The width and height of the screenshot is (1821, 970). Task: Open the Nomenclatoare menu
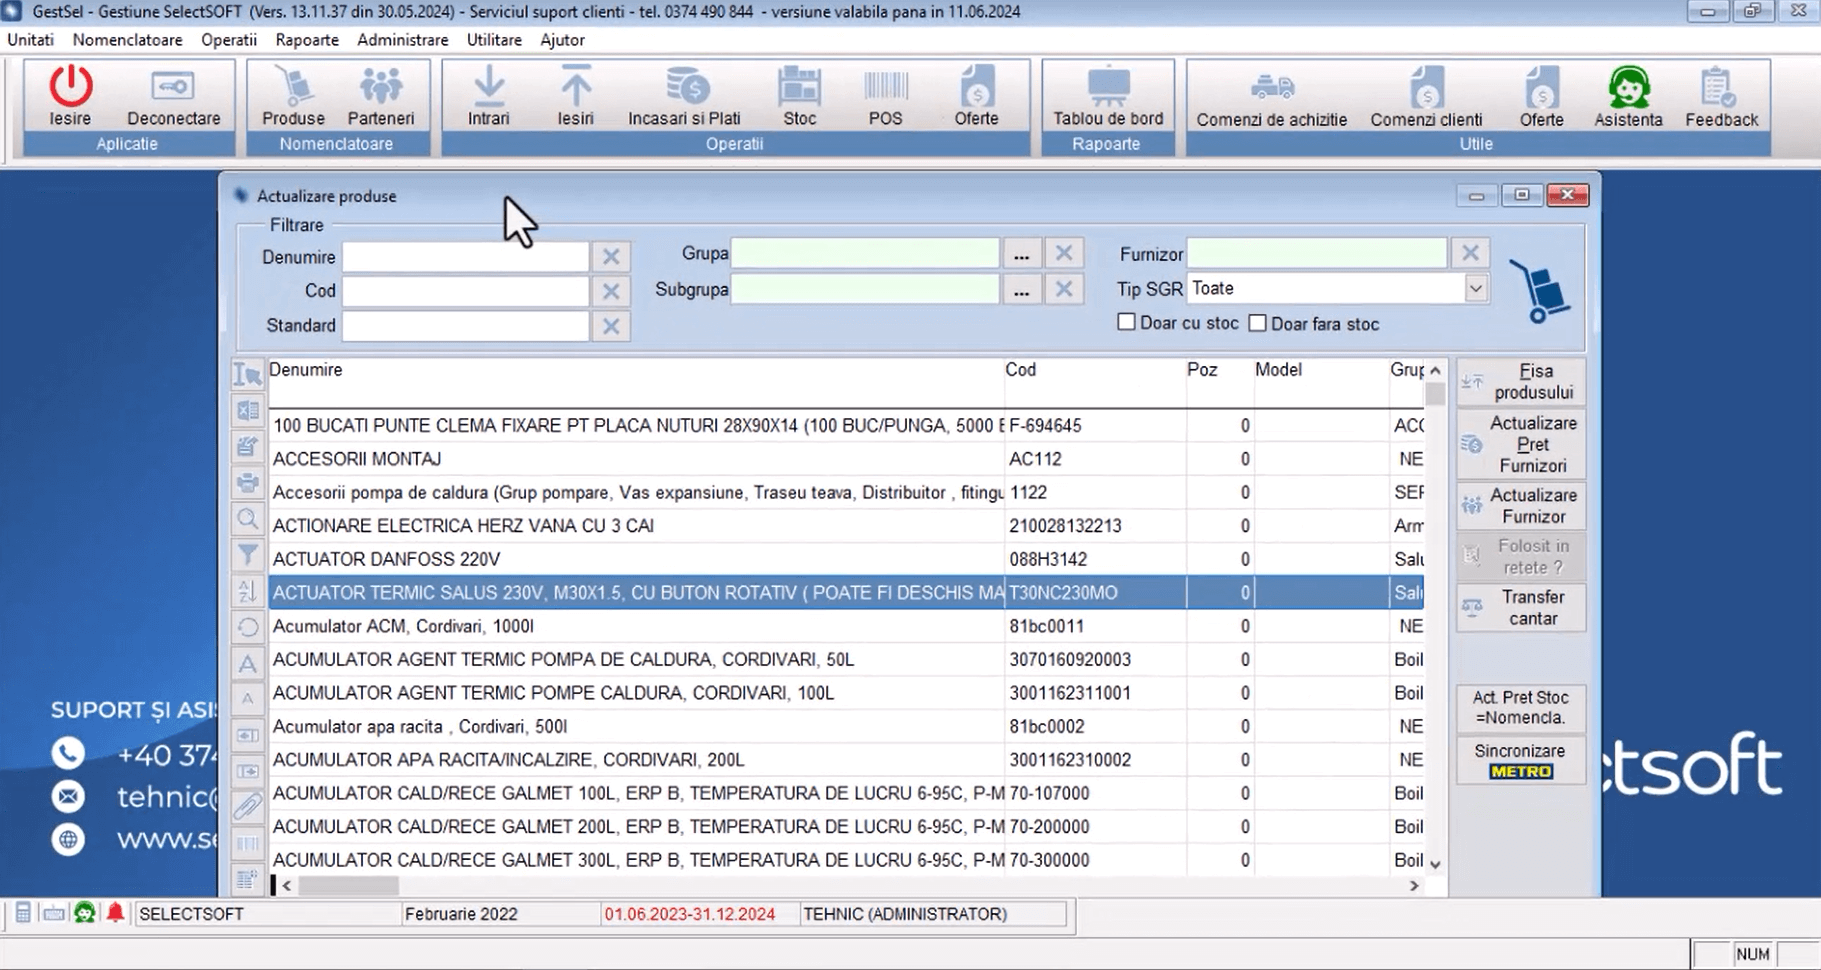[127, 40]
